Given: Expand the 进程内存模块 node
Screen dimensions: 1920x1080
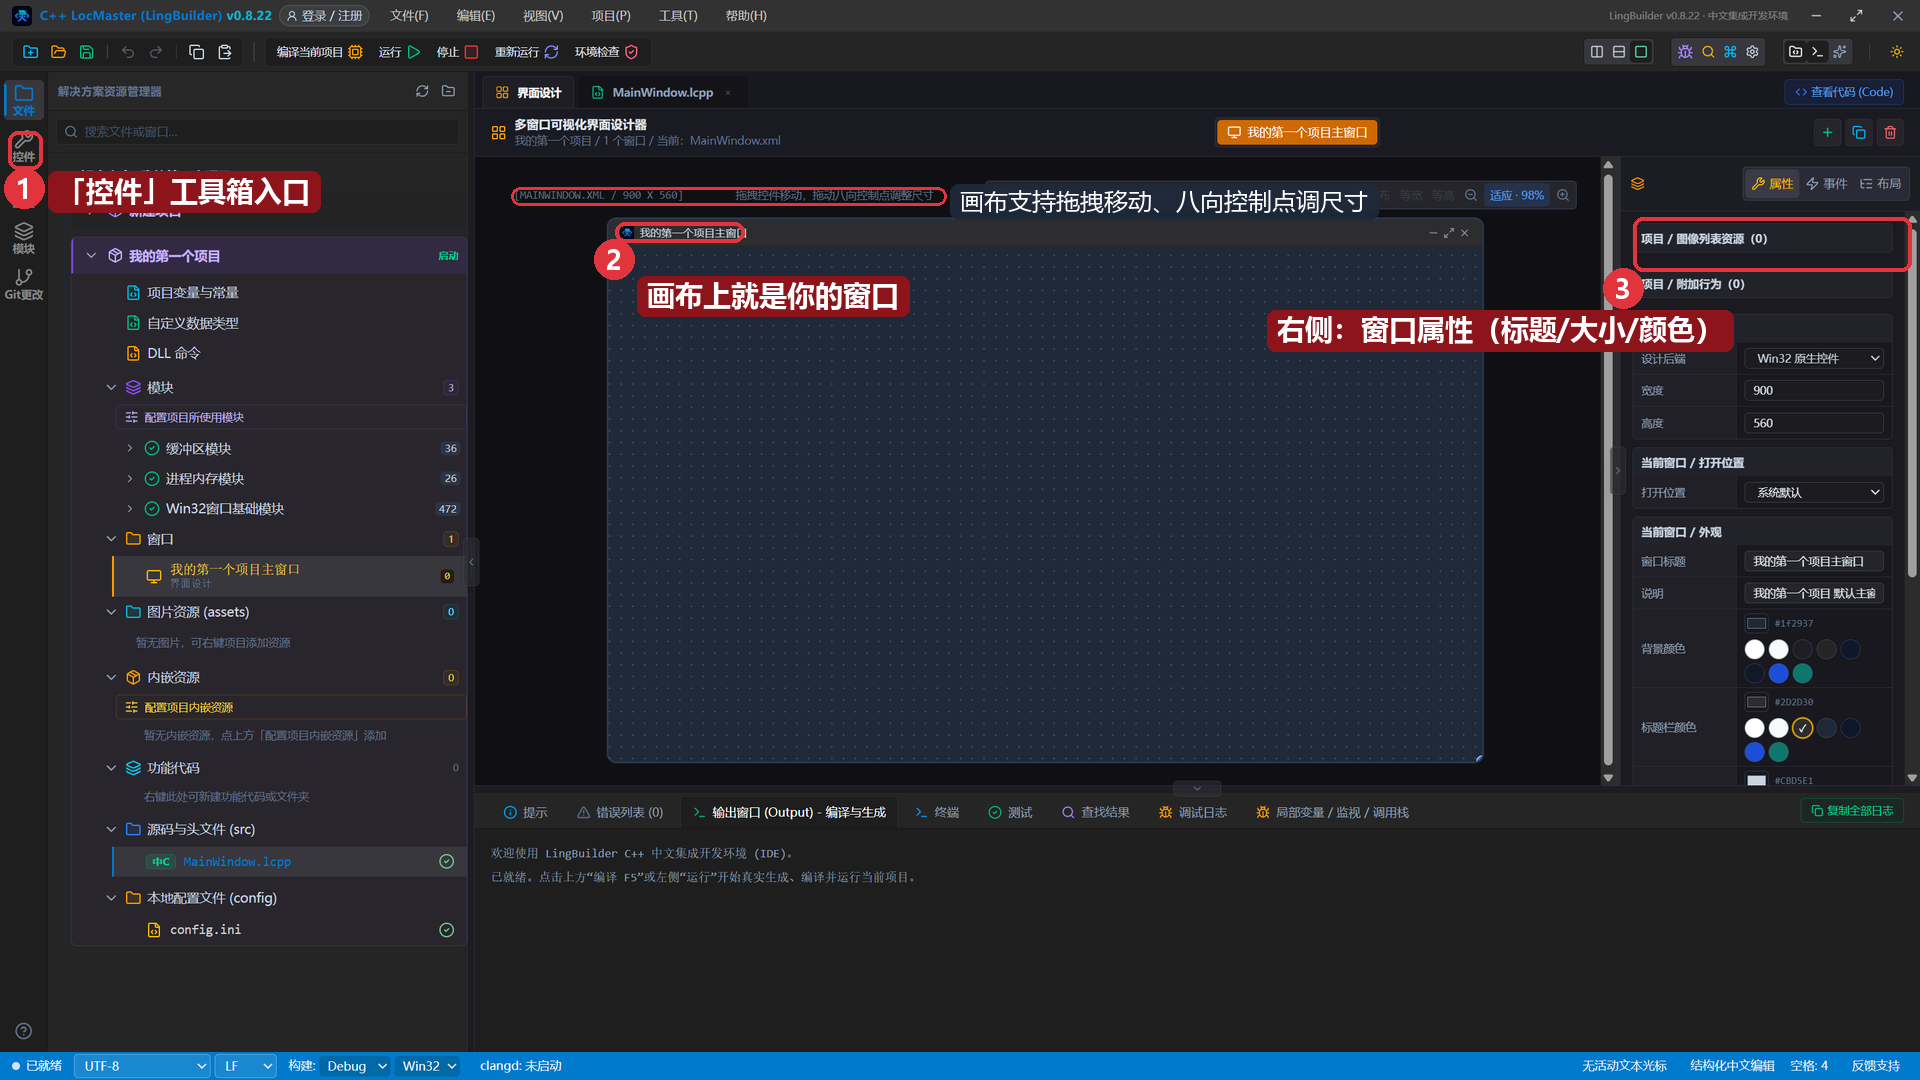Looking at the screenshot, I should (x=129, y=478).
